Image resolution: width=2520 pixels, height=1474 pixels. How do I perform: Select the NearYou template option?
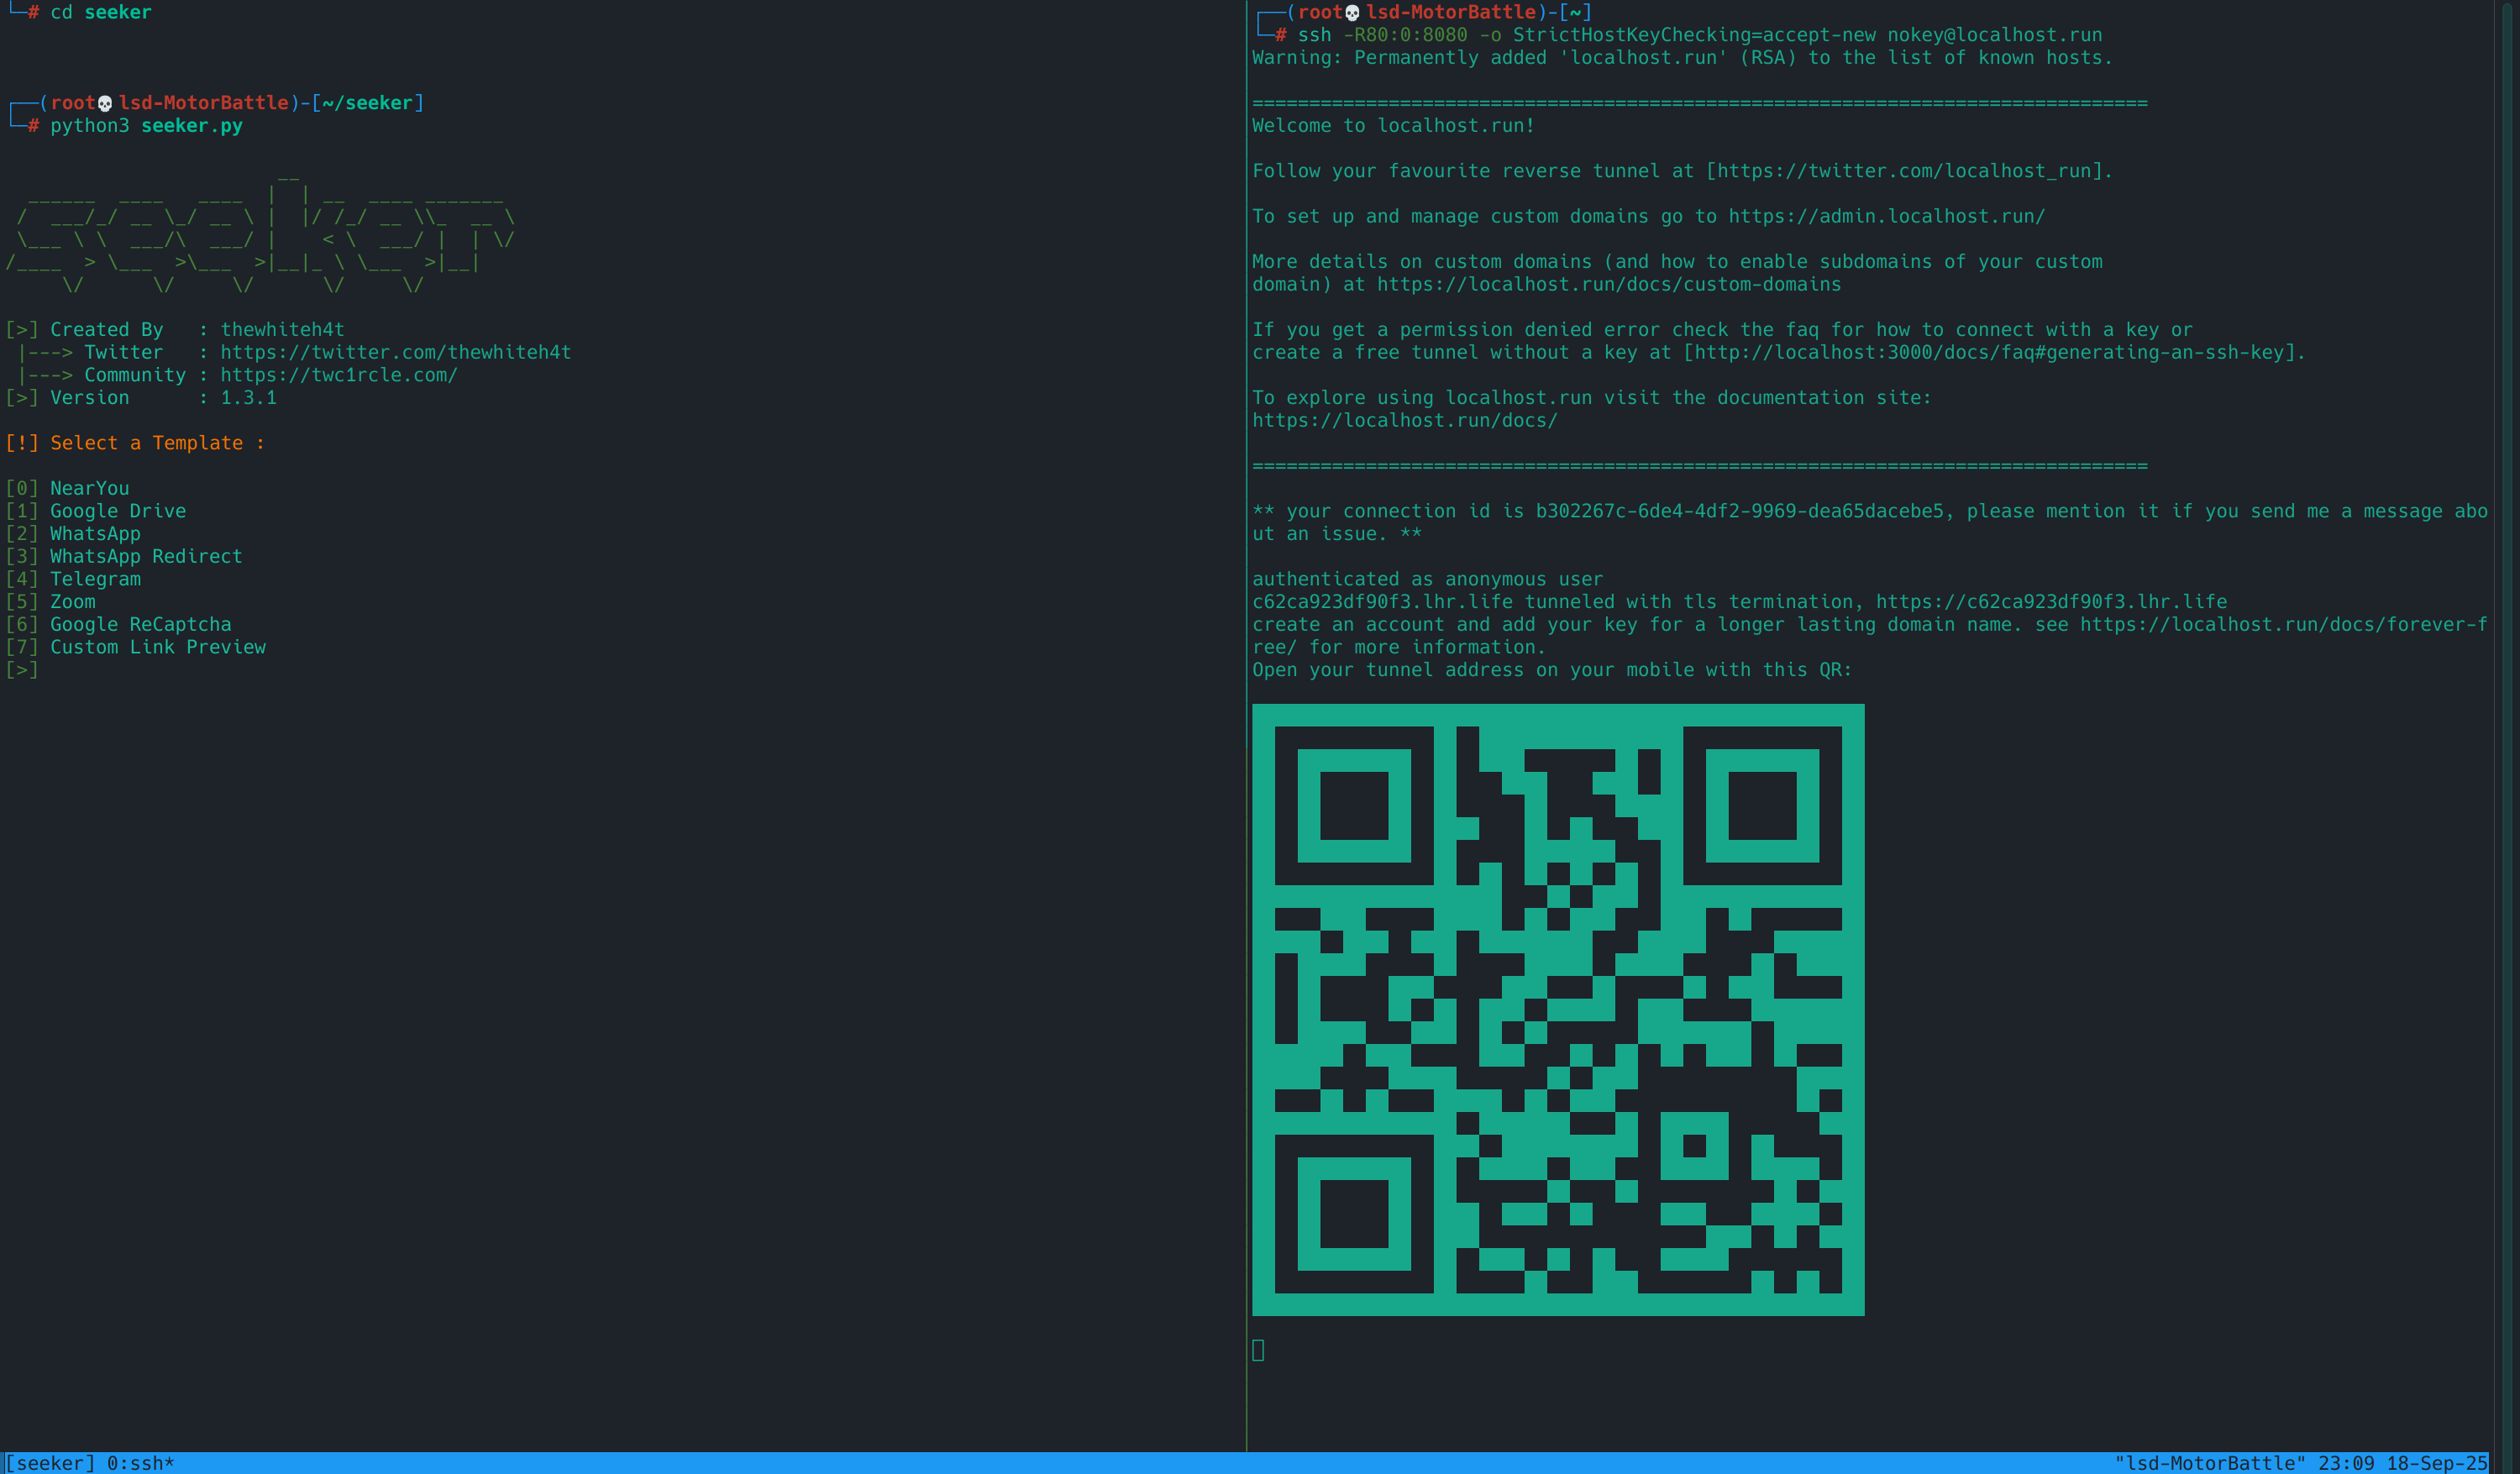(x=89, y=488)
